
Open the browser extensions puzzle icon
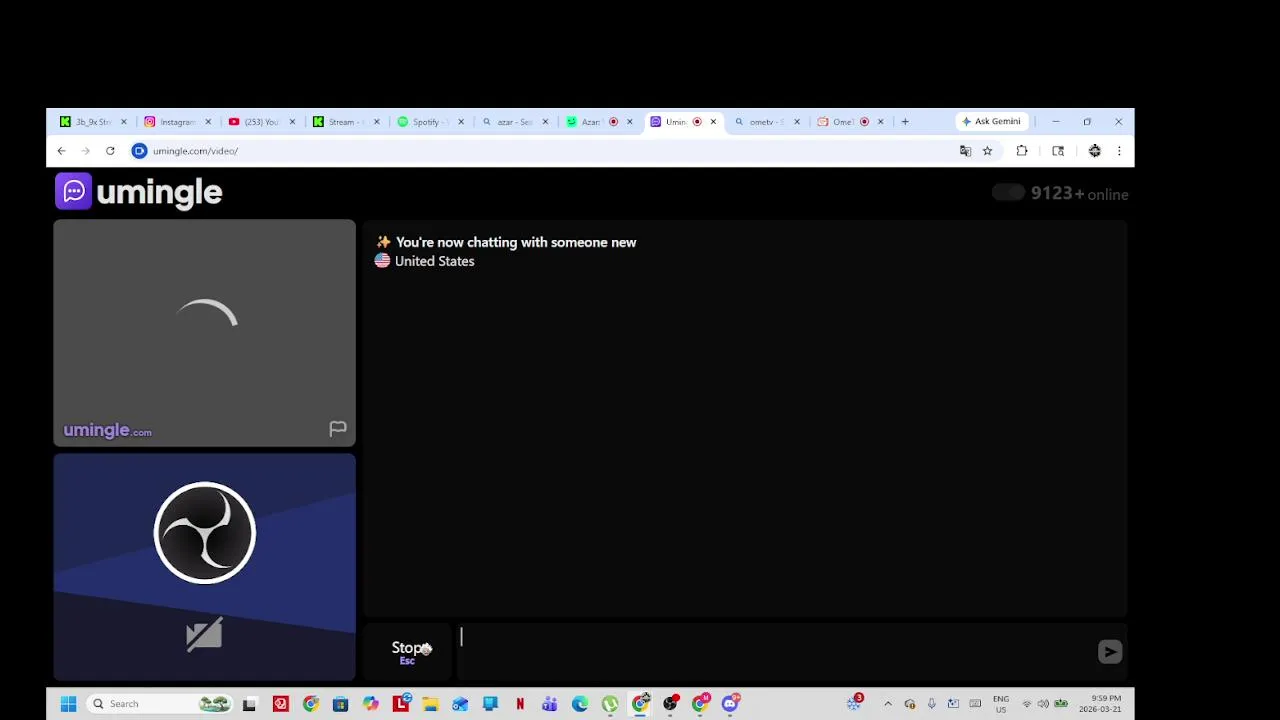click(x=1022, y=151)
